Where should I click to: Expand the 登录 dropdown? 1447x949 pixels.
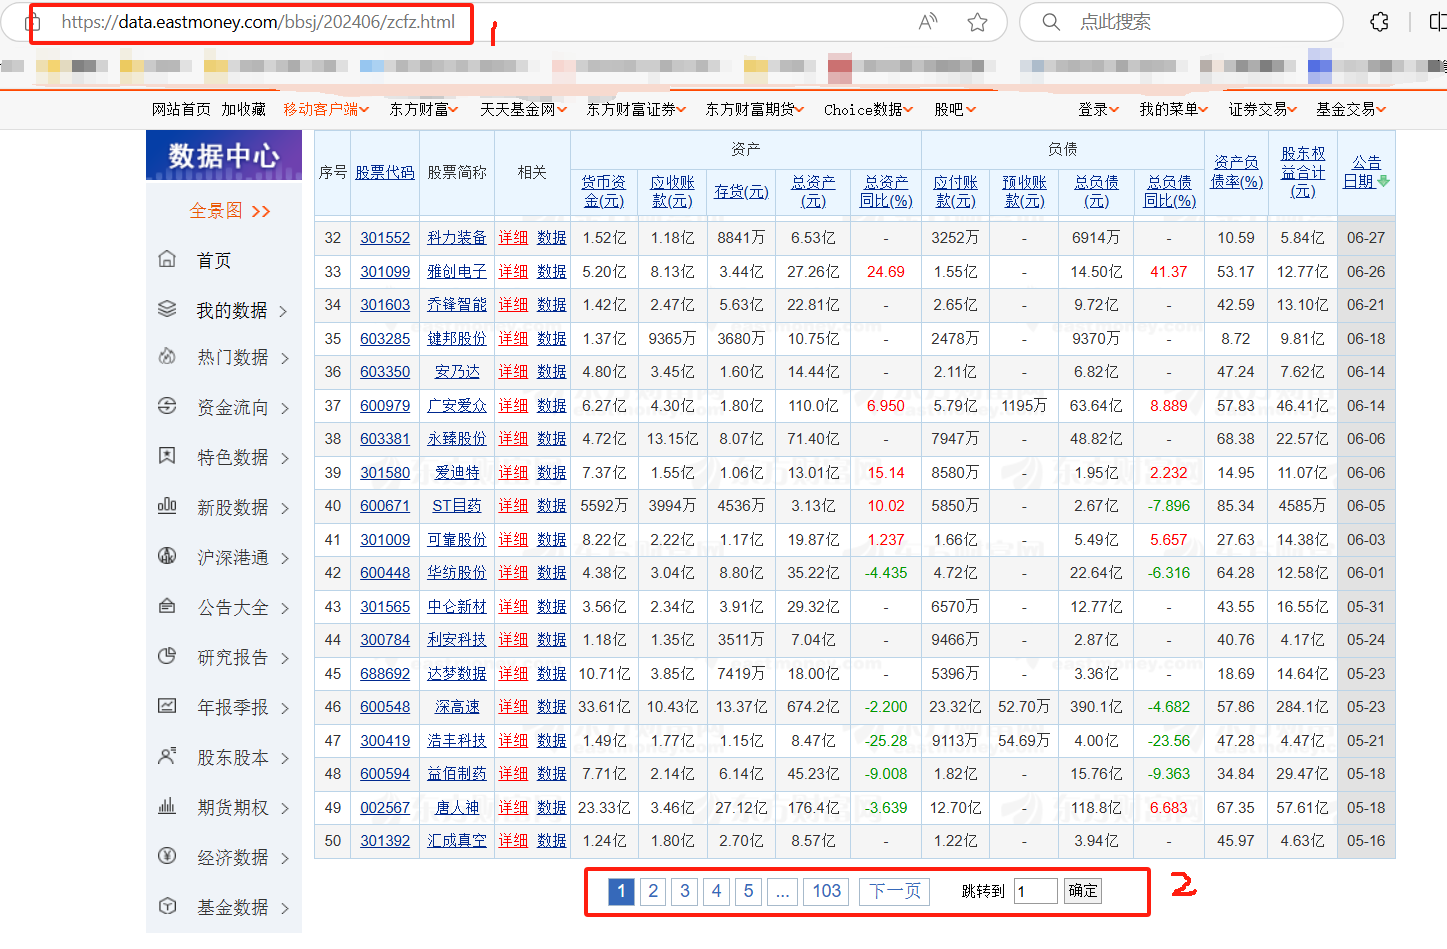point(1099,109)
